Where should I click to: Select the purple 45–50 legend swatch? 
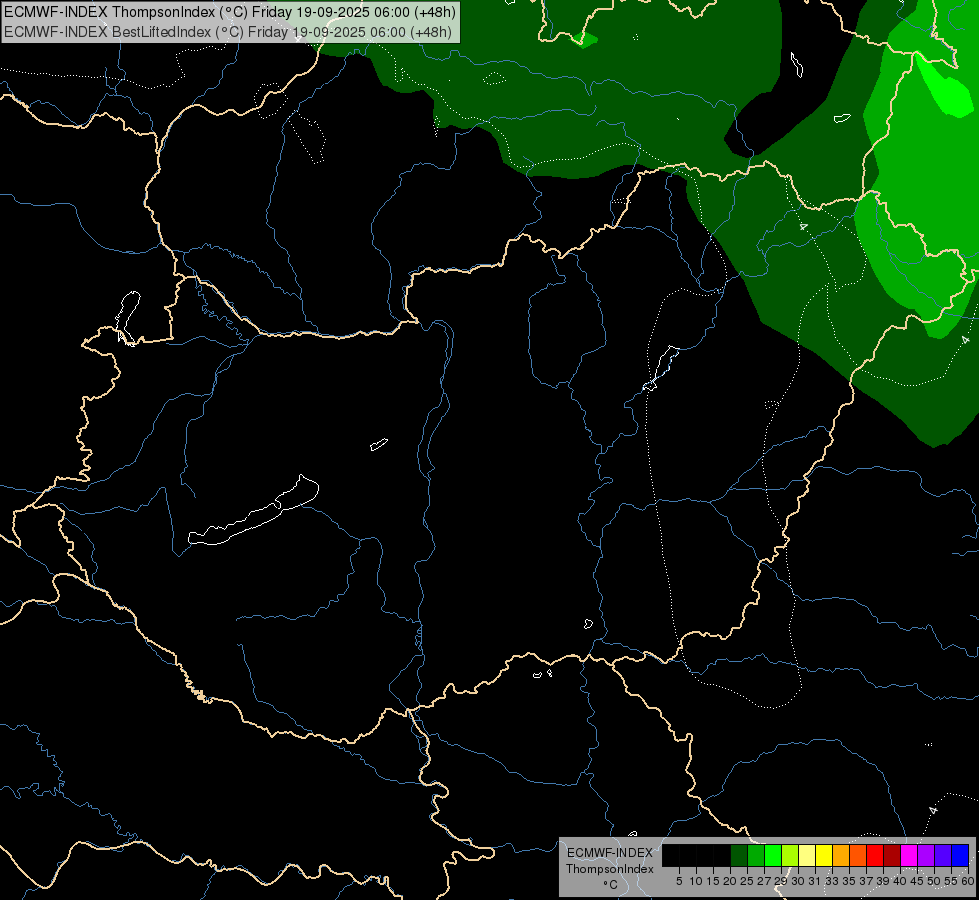pos(926,855)
